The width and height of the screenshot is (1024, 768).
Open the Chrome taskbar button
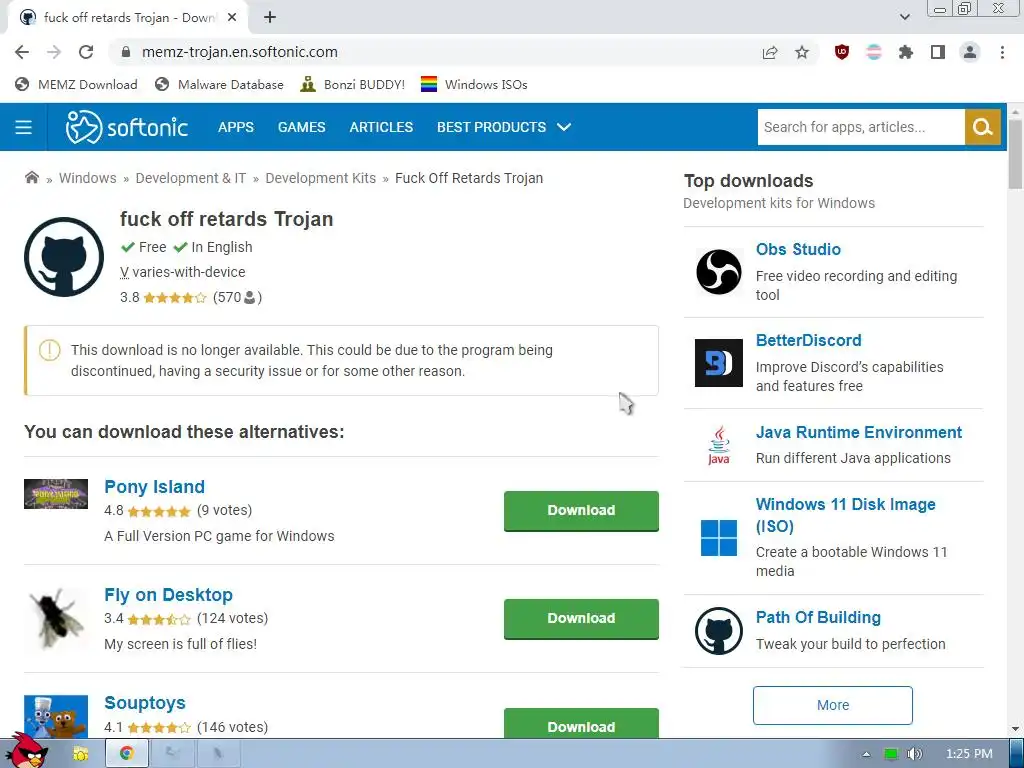tap(126, 754)
